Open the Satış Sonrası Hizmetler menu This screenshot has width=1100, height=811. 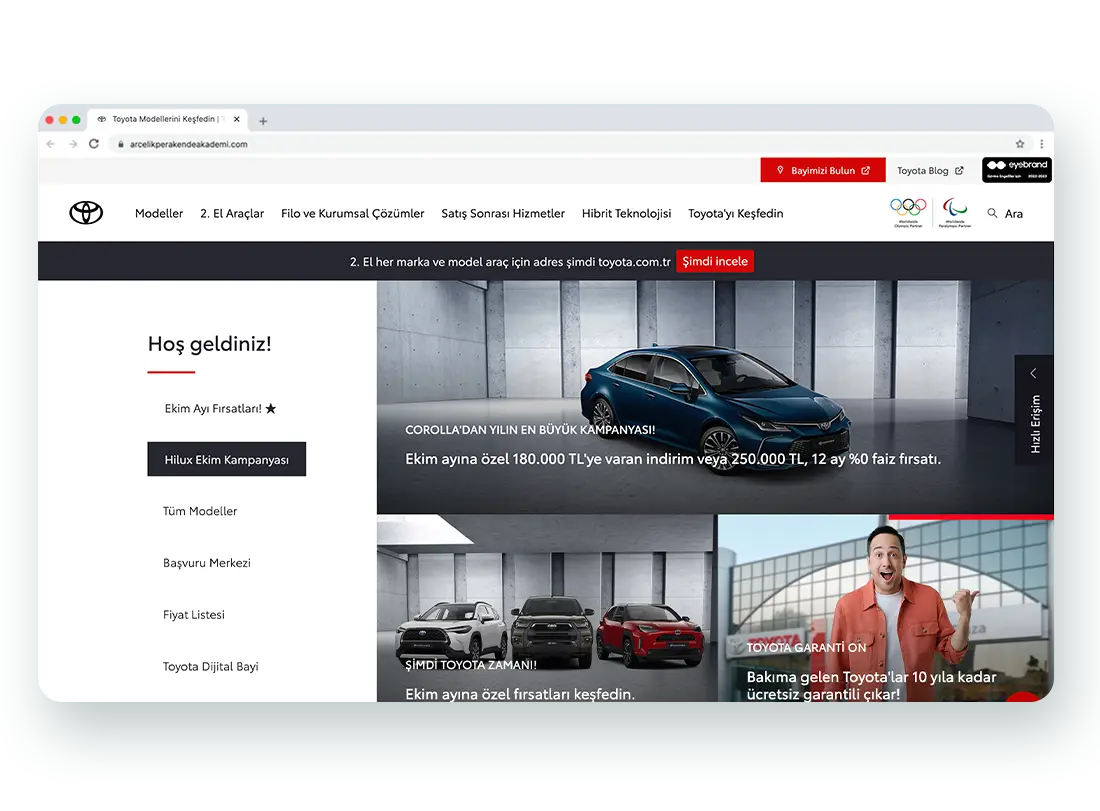(503, 213)
